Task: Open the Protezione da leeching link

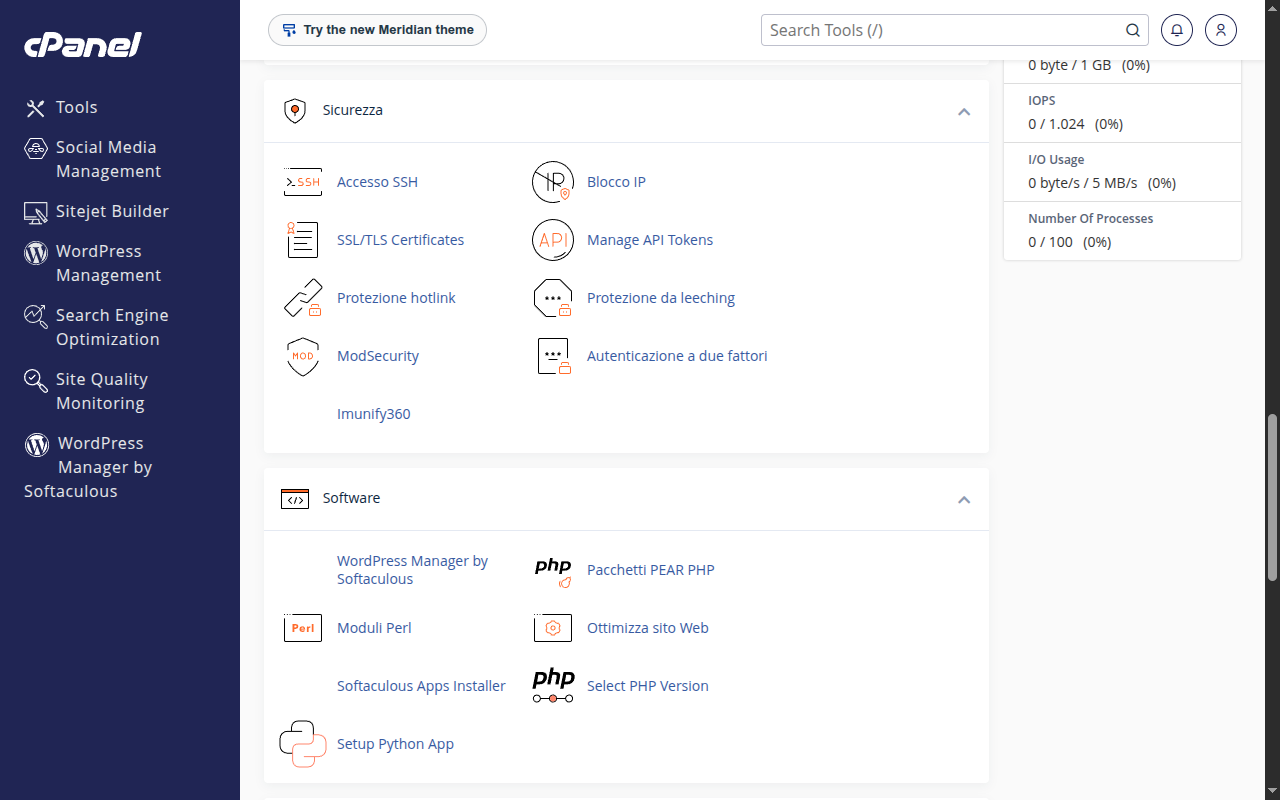Action: [661, 298]
